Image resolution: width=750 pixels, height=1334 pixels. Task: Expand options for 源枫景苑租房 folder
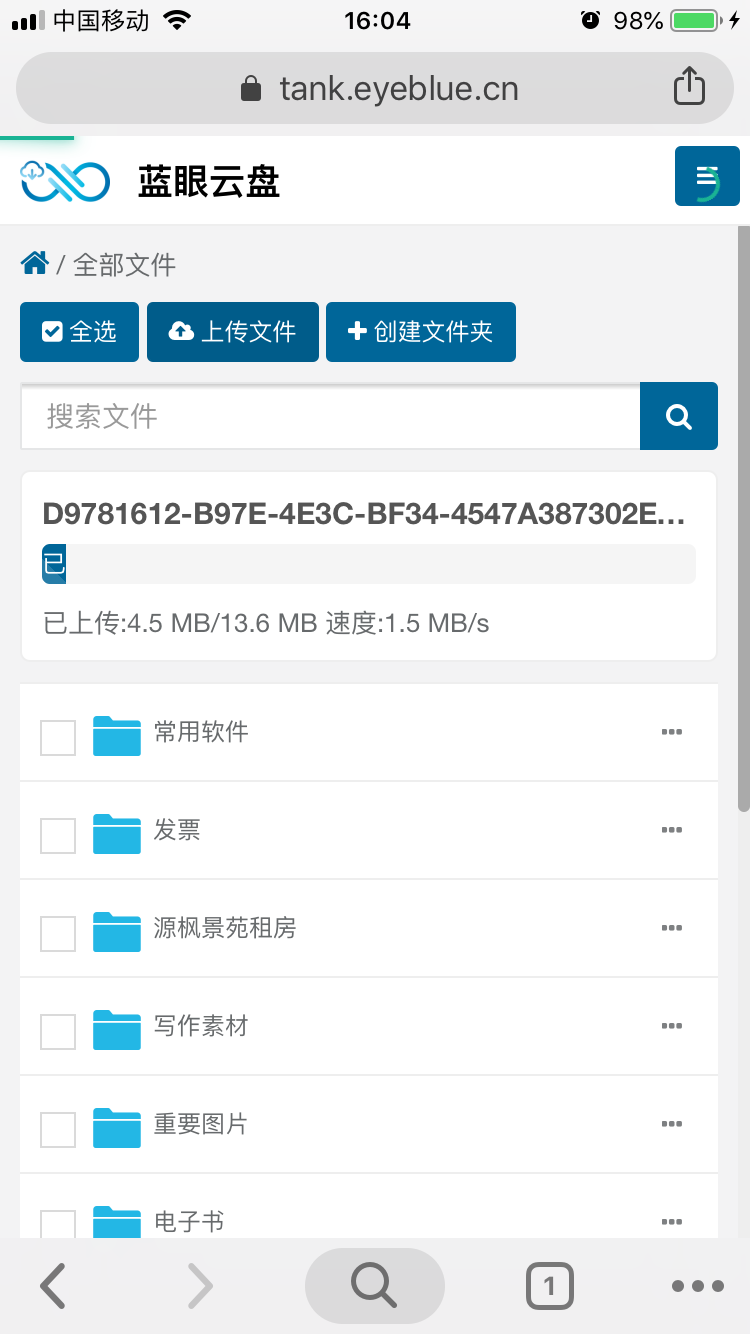(672, 928)
